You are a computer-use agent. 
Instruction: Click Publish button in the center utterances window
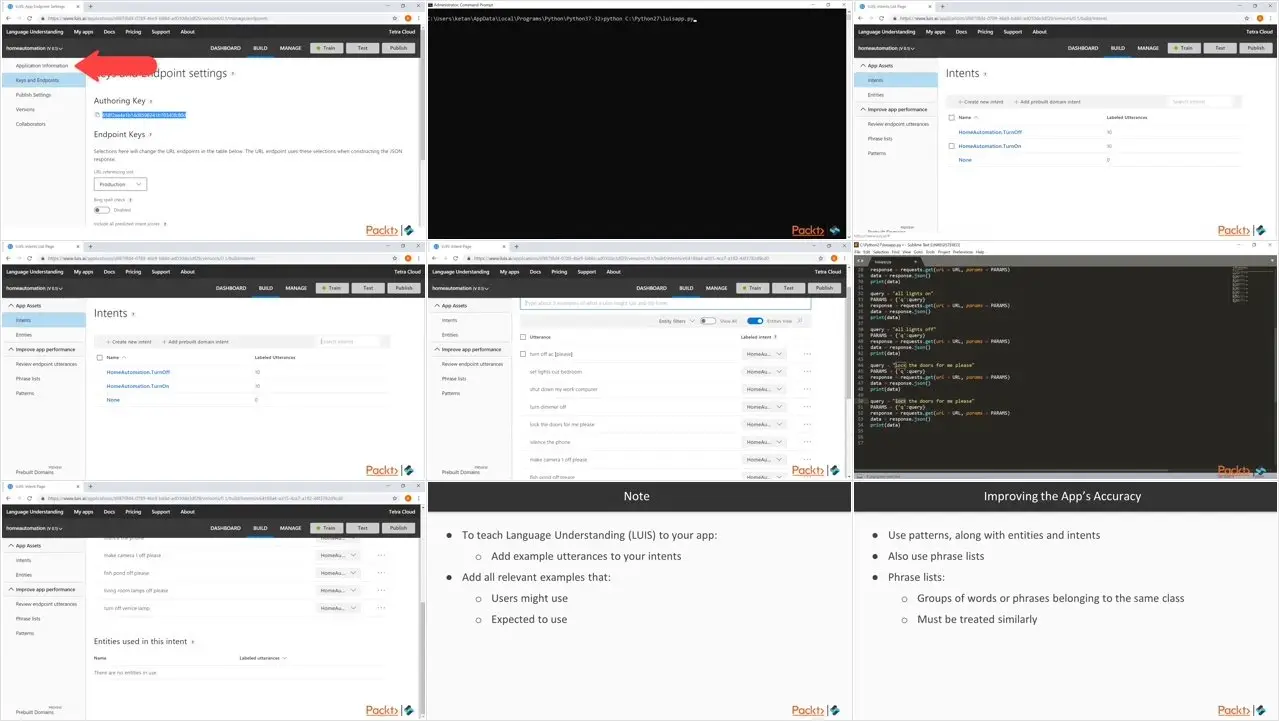tap(824, 288)
